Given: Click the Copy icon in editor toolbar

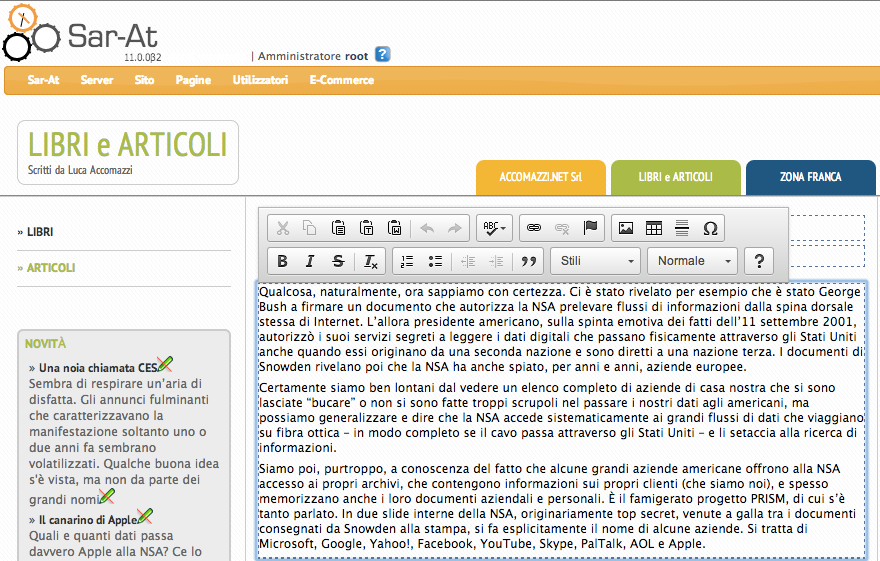Looking at the screenshot, I should coord(310,228).
